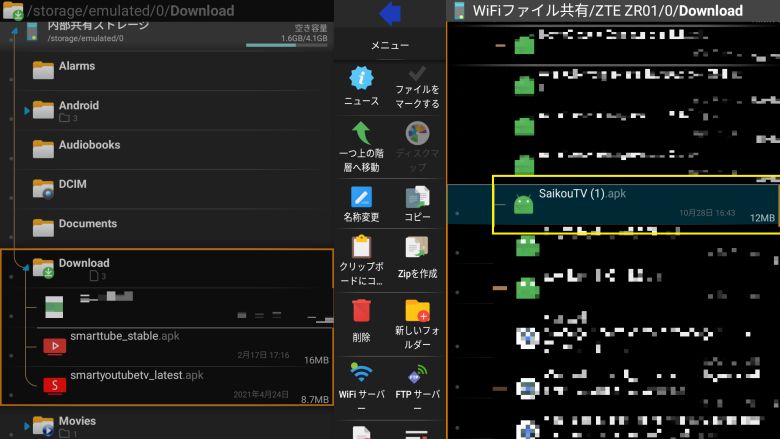780x439 pixels.
Task: Open the Audiobooks folder
Action: click(x=167, y=149)
